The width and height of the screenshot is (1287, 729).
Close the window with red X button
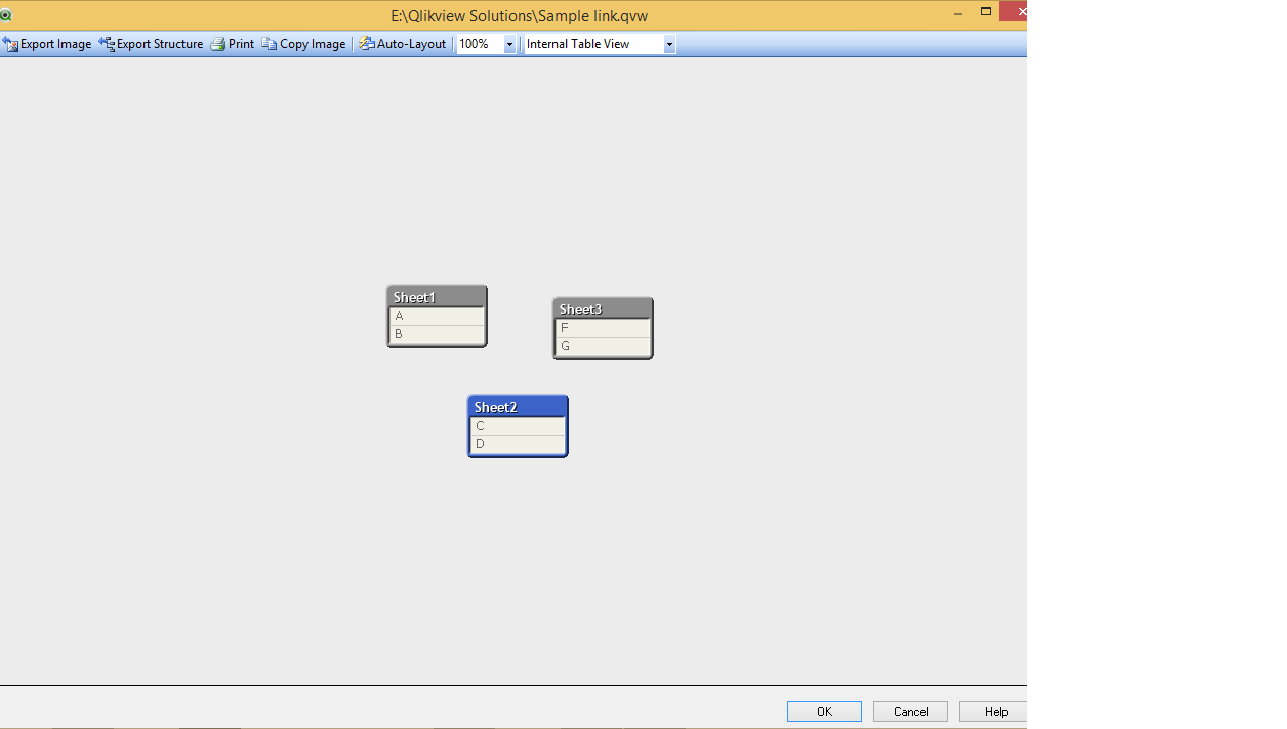tap(1014, 11)
